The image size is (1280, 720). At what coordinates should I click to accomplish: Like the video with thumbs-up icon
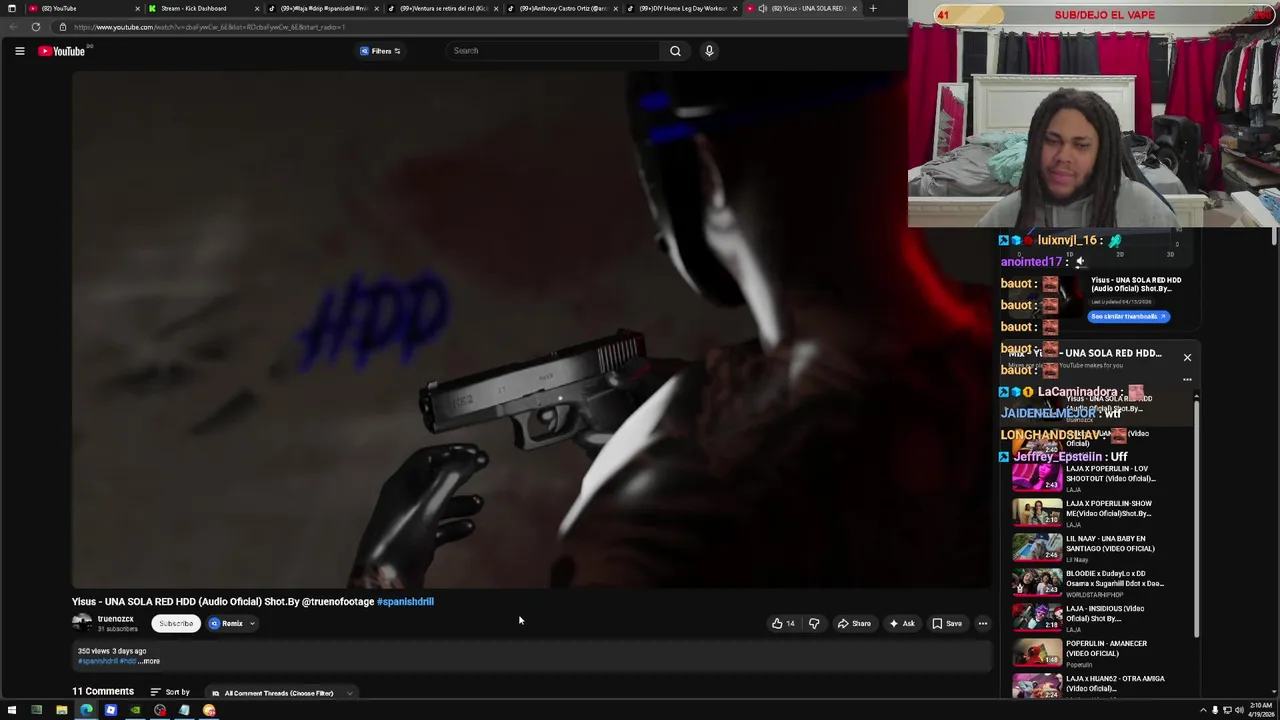783,624
